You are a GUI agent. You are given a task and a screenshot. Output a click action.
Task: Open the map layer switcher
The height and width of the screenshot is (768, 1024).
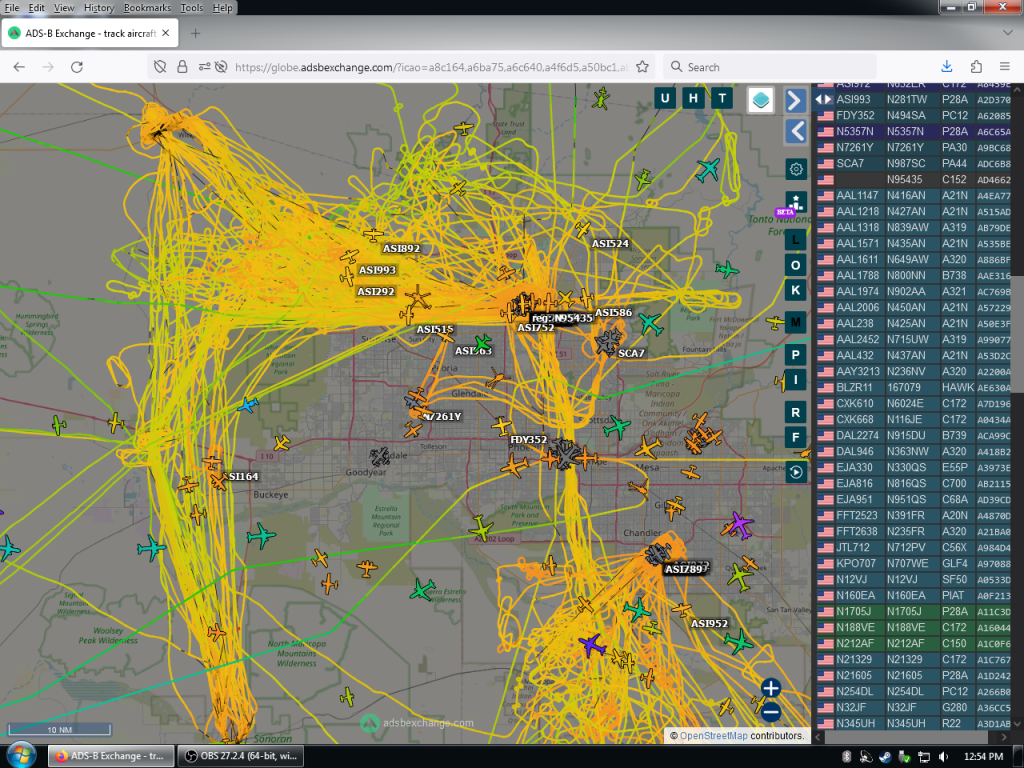pos(760,100)
